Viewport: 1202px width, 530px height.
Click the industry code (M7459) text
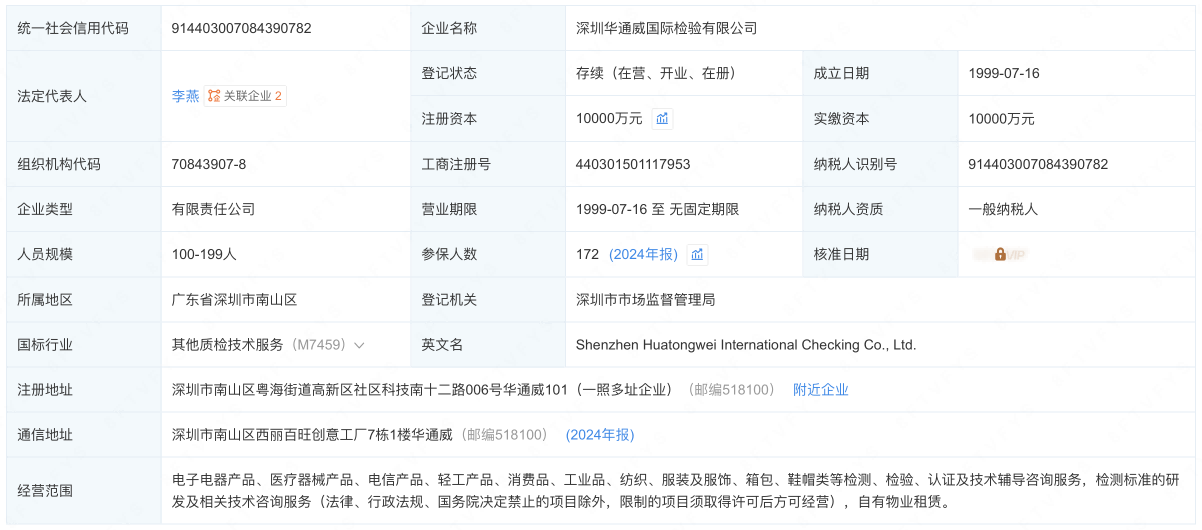[x=318, y=345]
